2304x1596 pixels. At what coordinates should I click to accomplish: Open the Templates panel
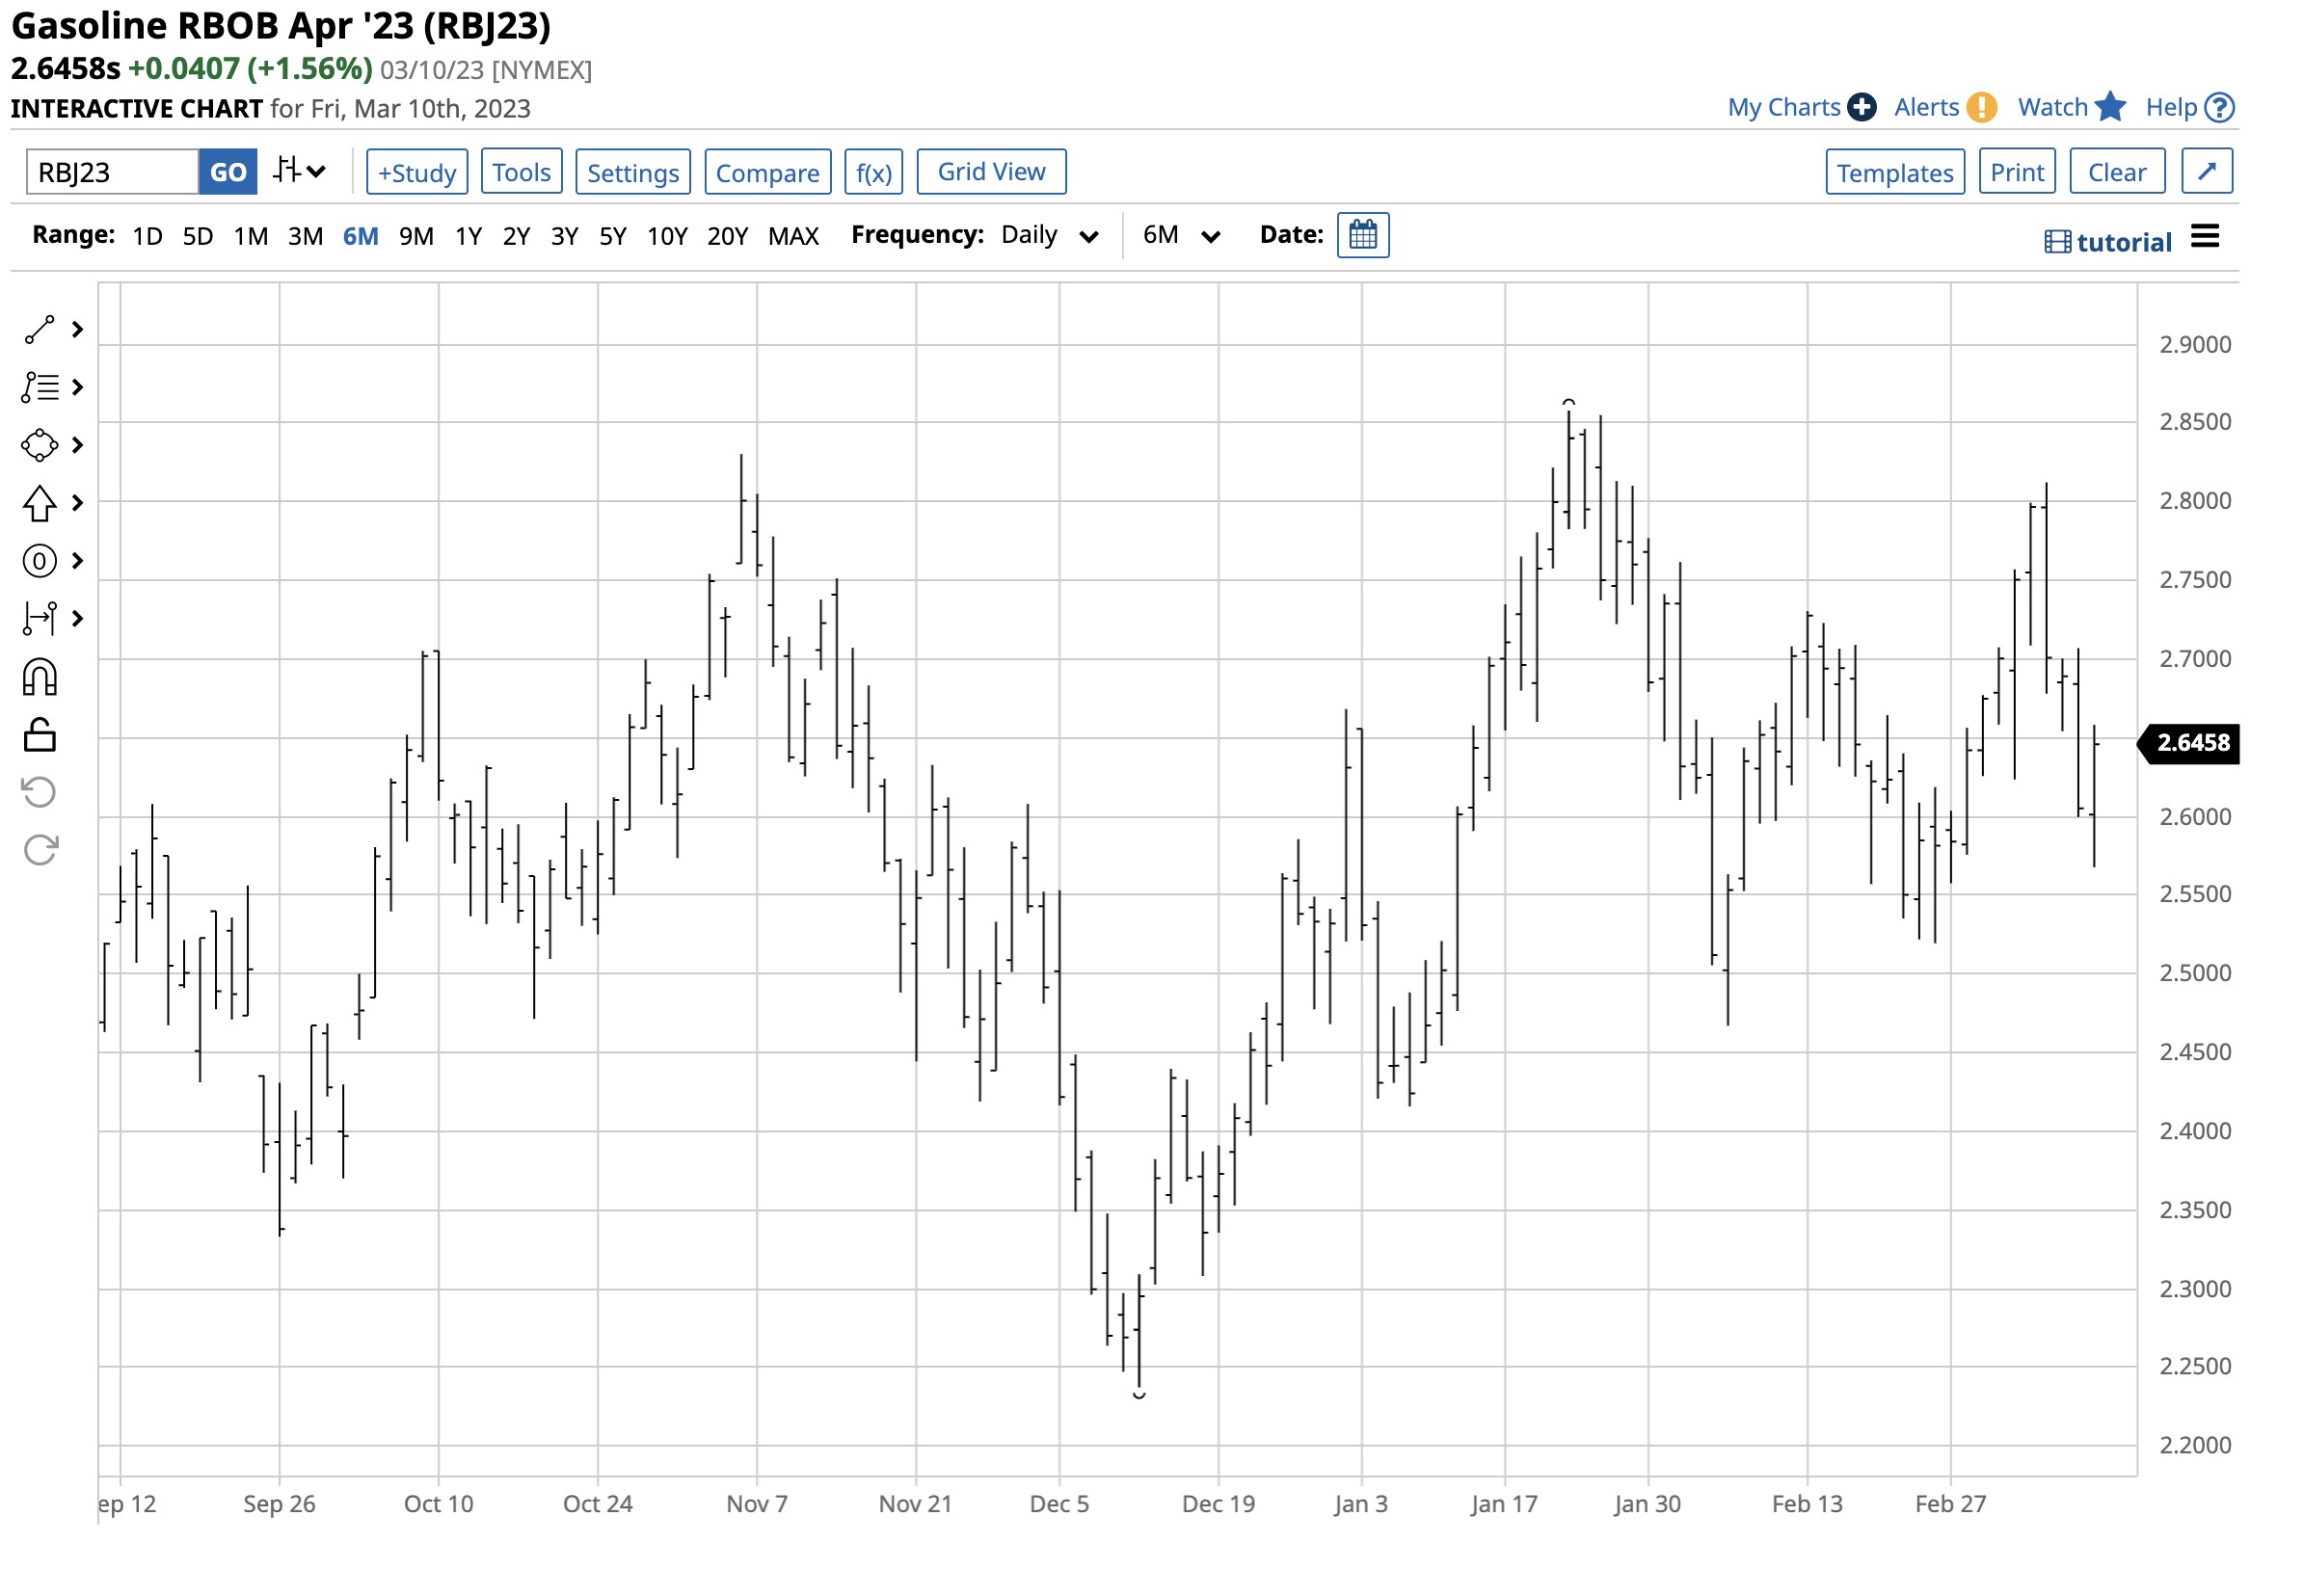1895,171
